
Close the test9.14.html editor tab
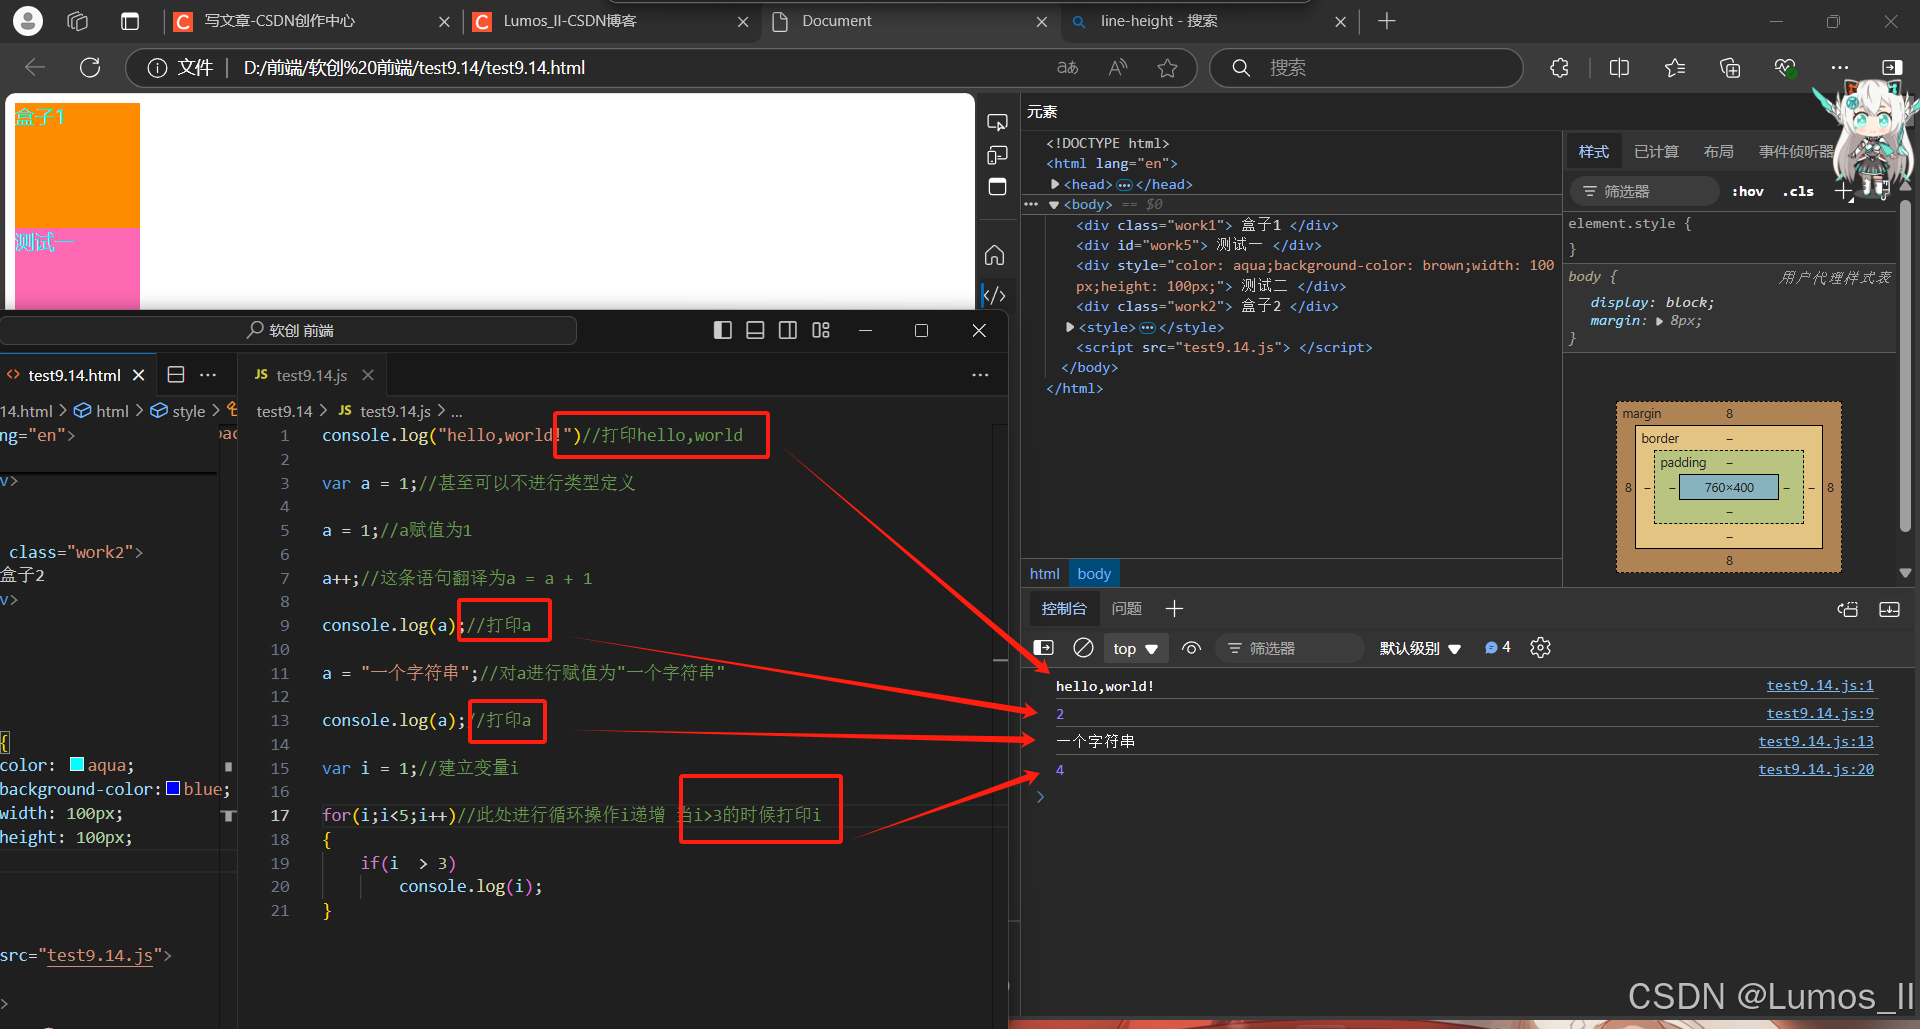click(x=139, y=375)
